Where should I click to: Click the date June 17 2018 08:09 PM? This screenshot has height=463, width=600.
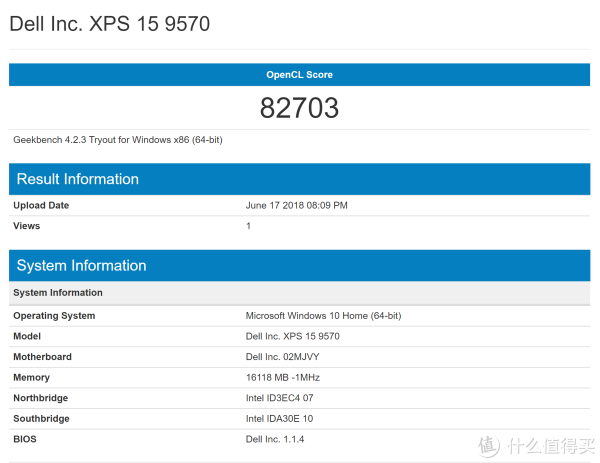[297, 205]
